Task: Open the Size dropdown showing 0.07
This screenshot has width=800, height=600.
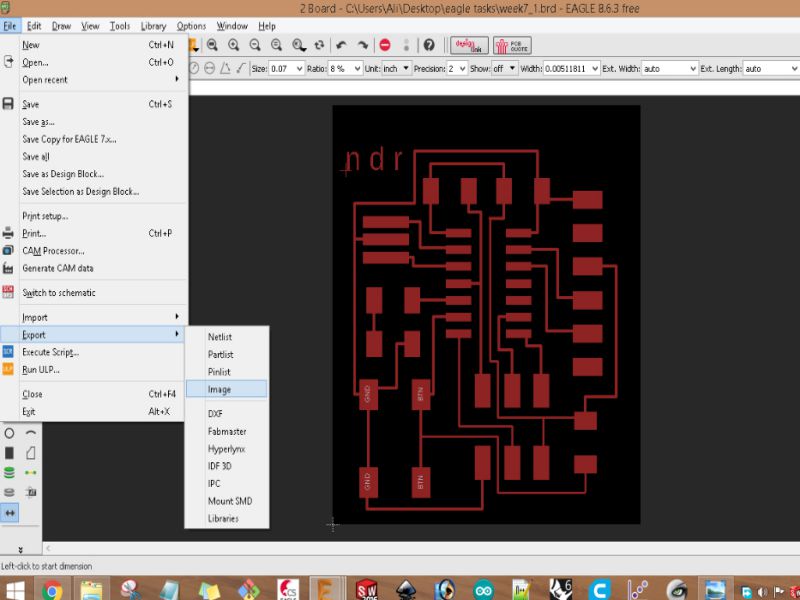Action: pos(287,68)
